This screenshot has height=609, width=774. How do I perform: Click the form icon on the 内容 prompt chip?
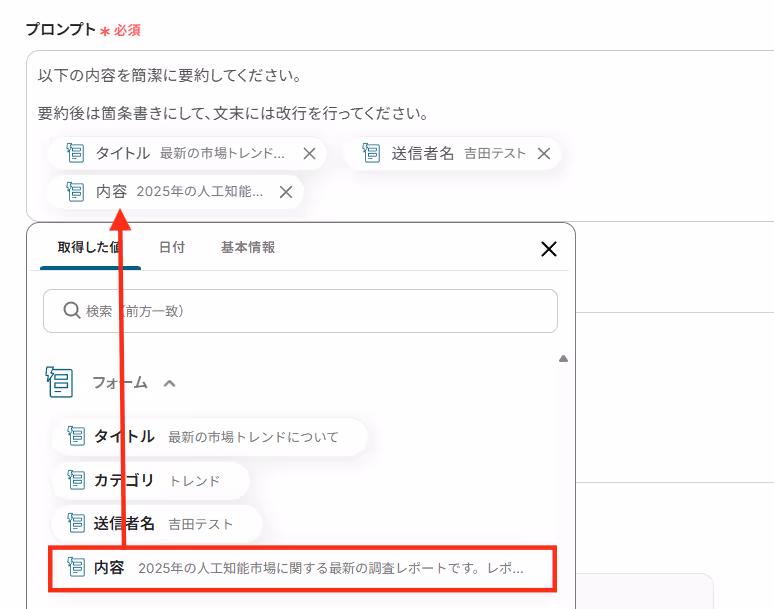pos(75,191)
